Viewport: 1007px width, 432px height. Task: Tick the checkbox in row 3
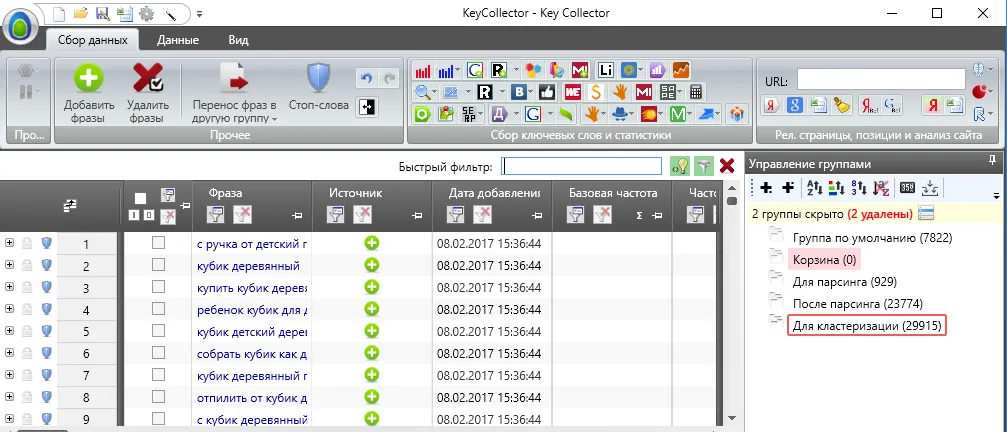coord(158,287)
